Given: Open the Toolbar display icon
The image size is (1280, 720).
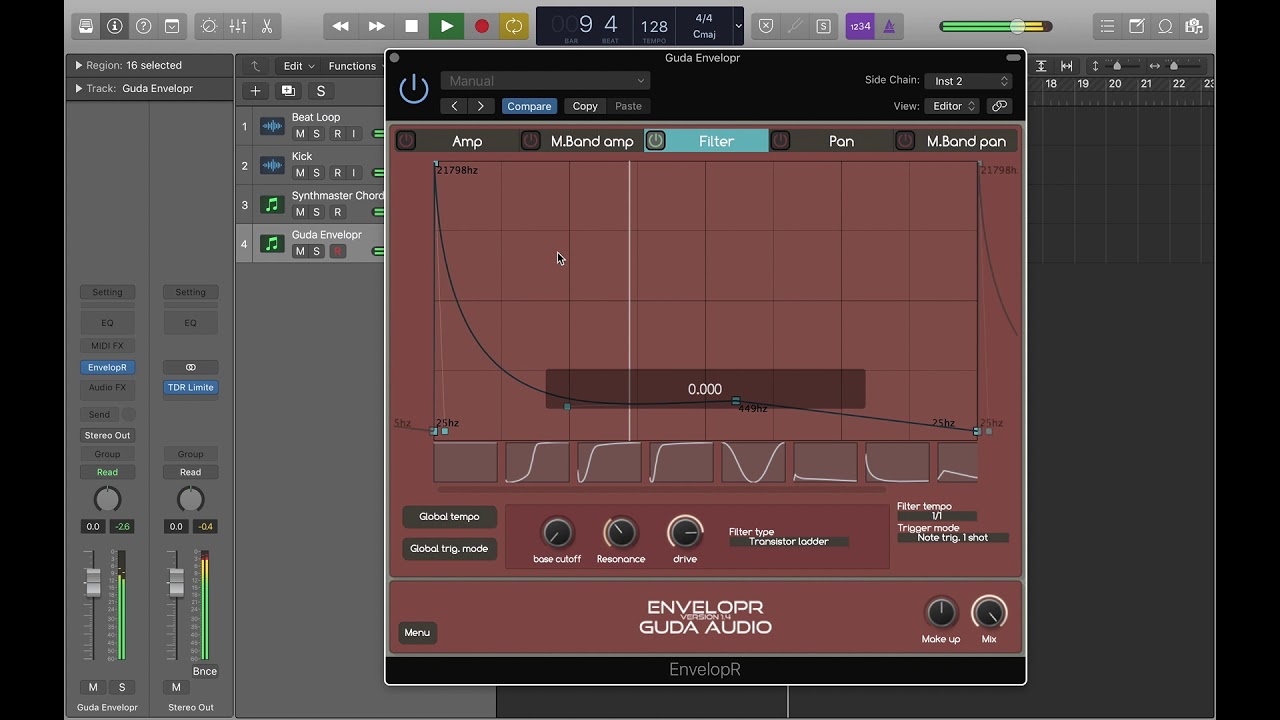Looking at the screenshot, I should [x=172, y=26].
